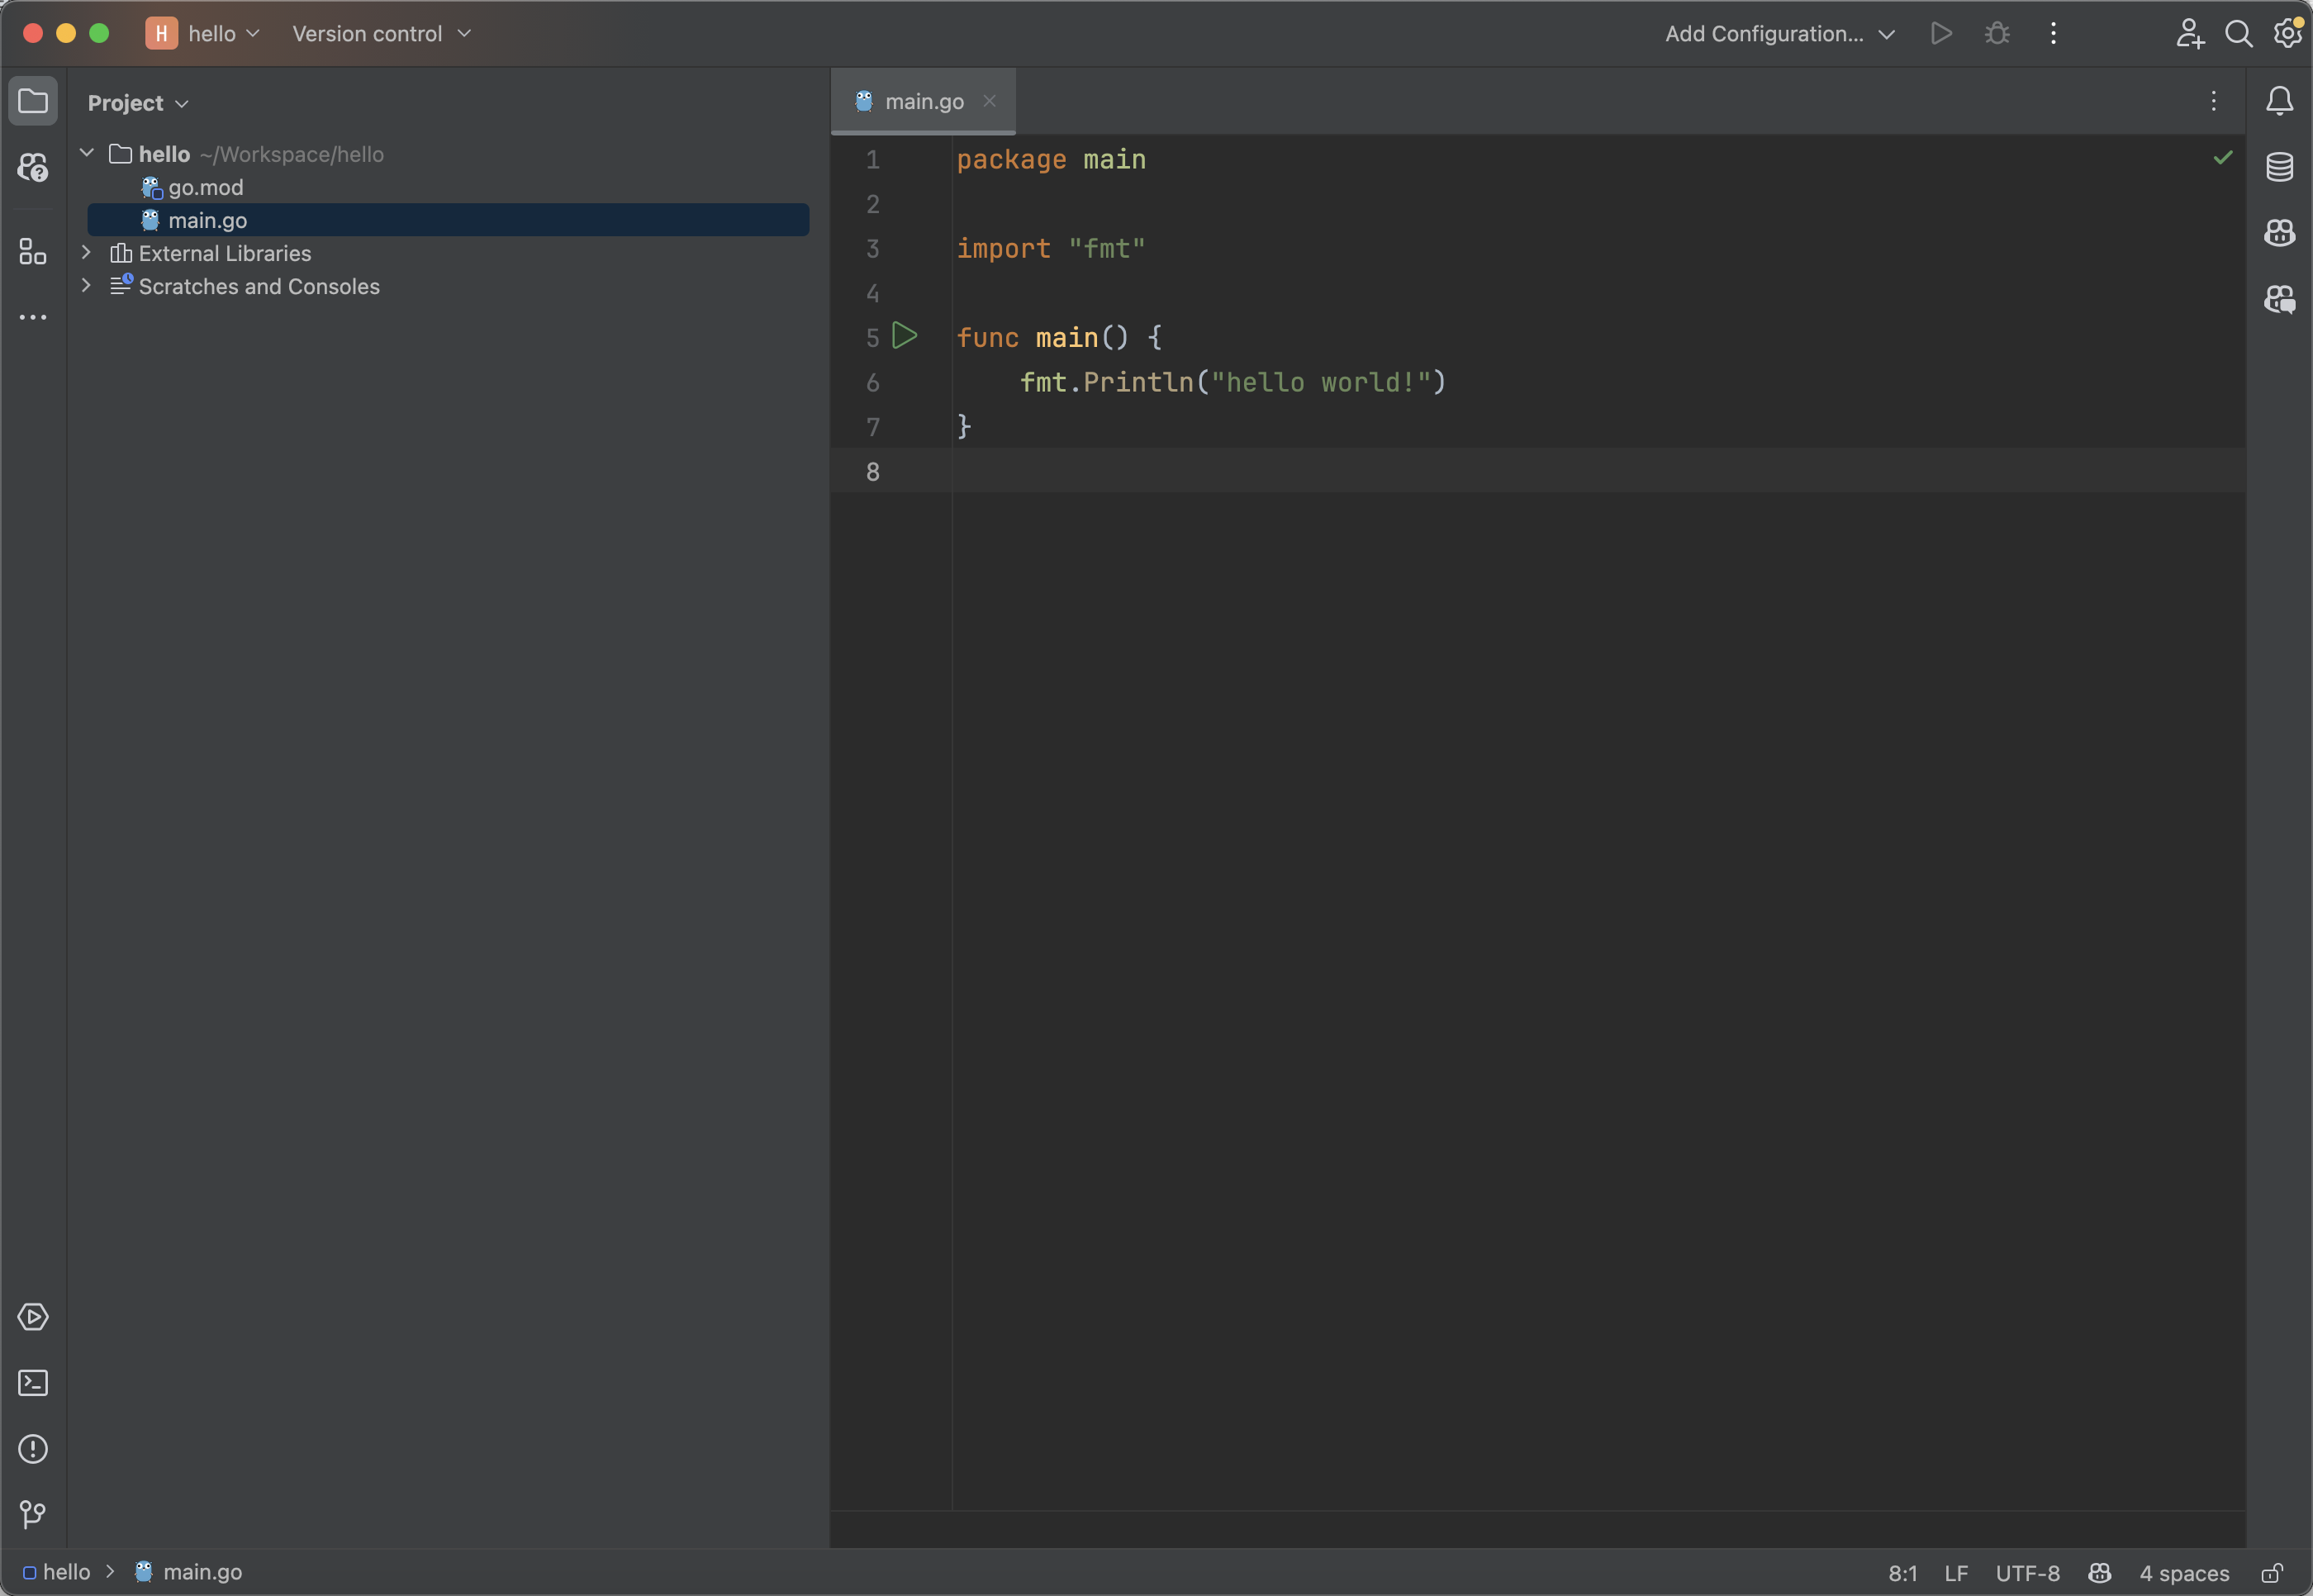This screenshot has width=2313, height=1596.
Task: Toggle the read-only lock in status bar
Action: coord(2272,1573)
